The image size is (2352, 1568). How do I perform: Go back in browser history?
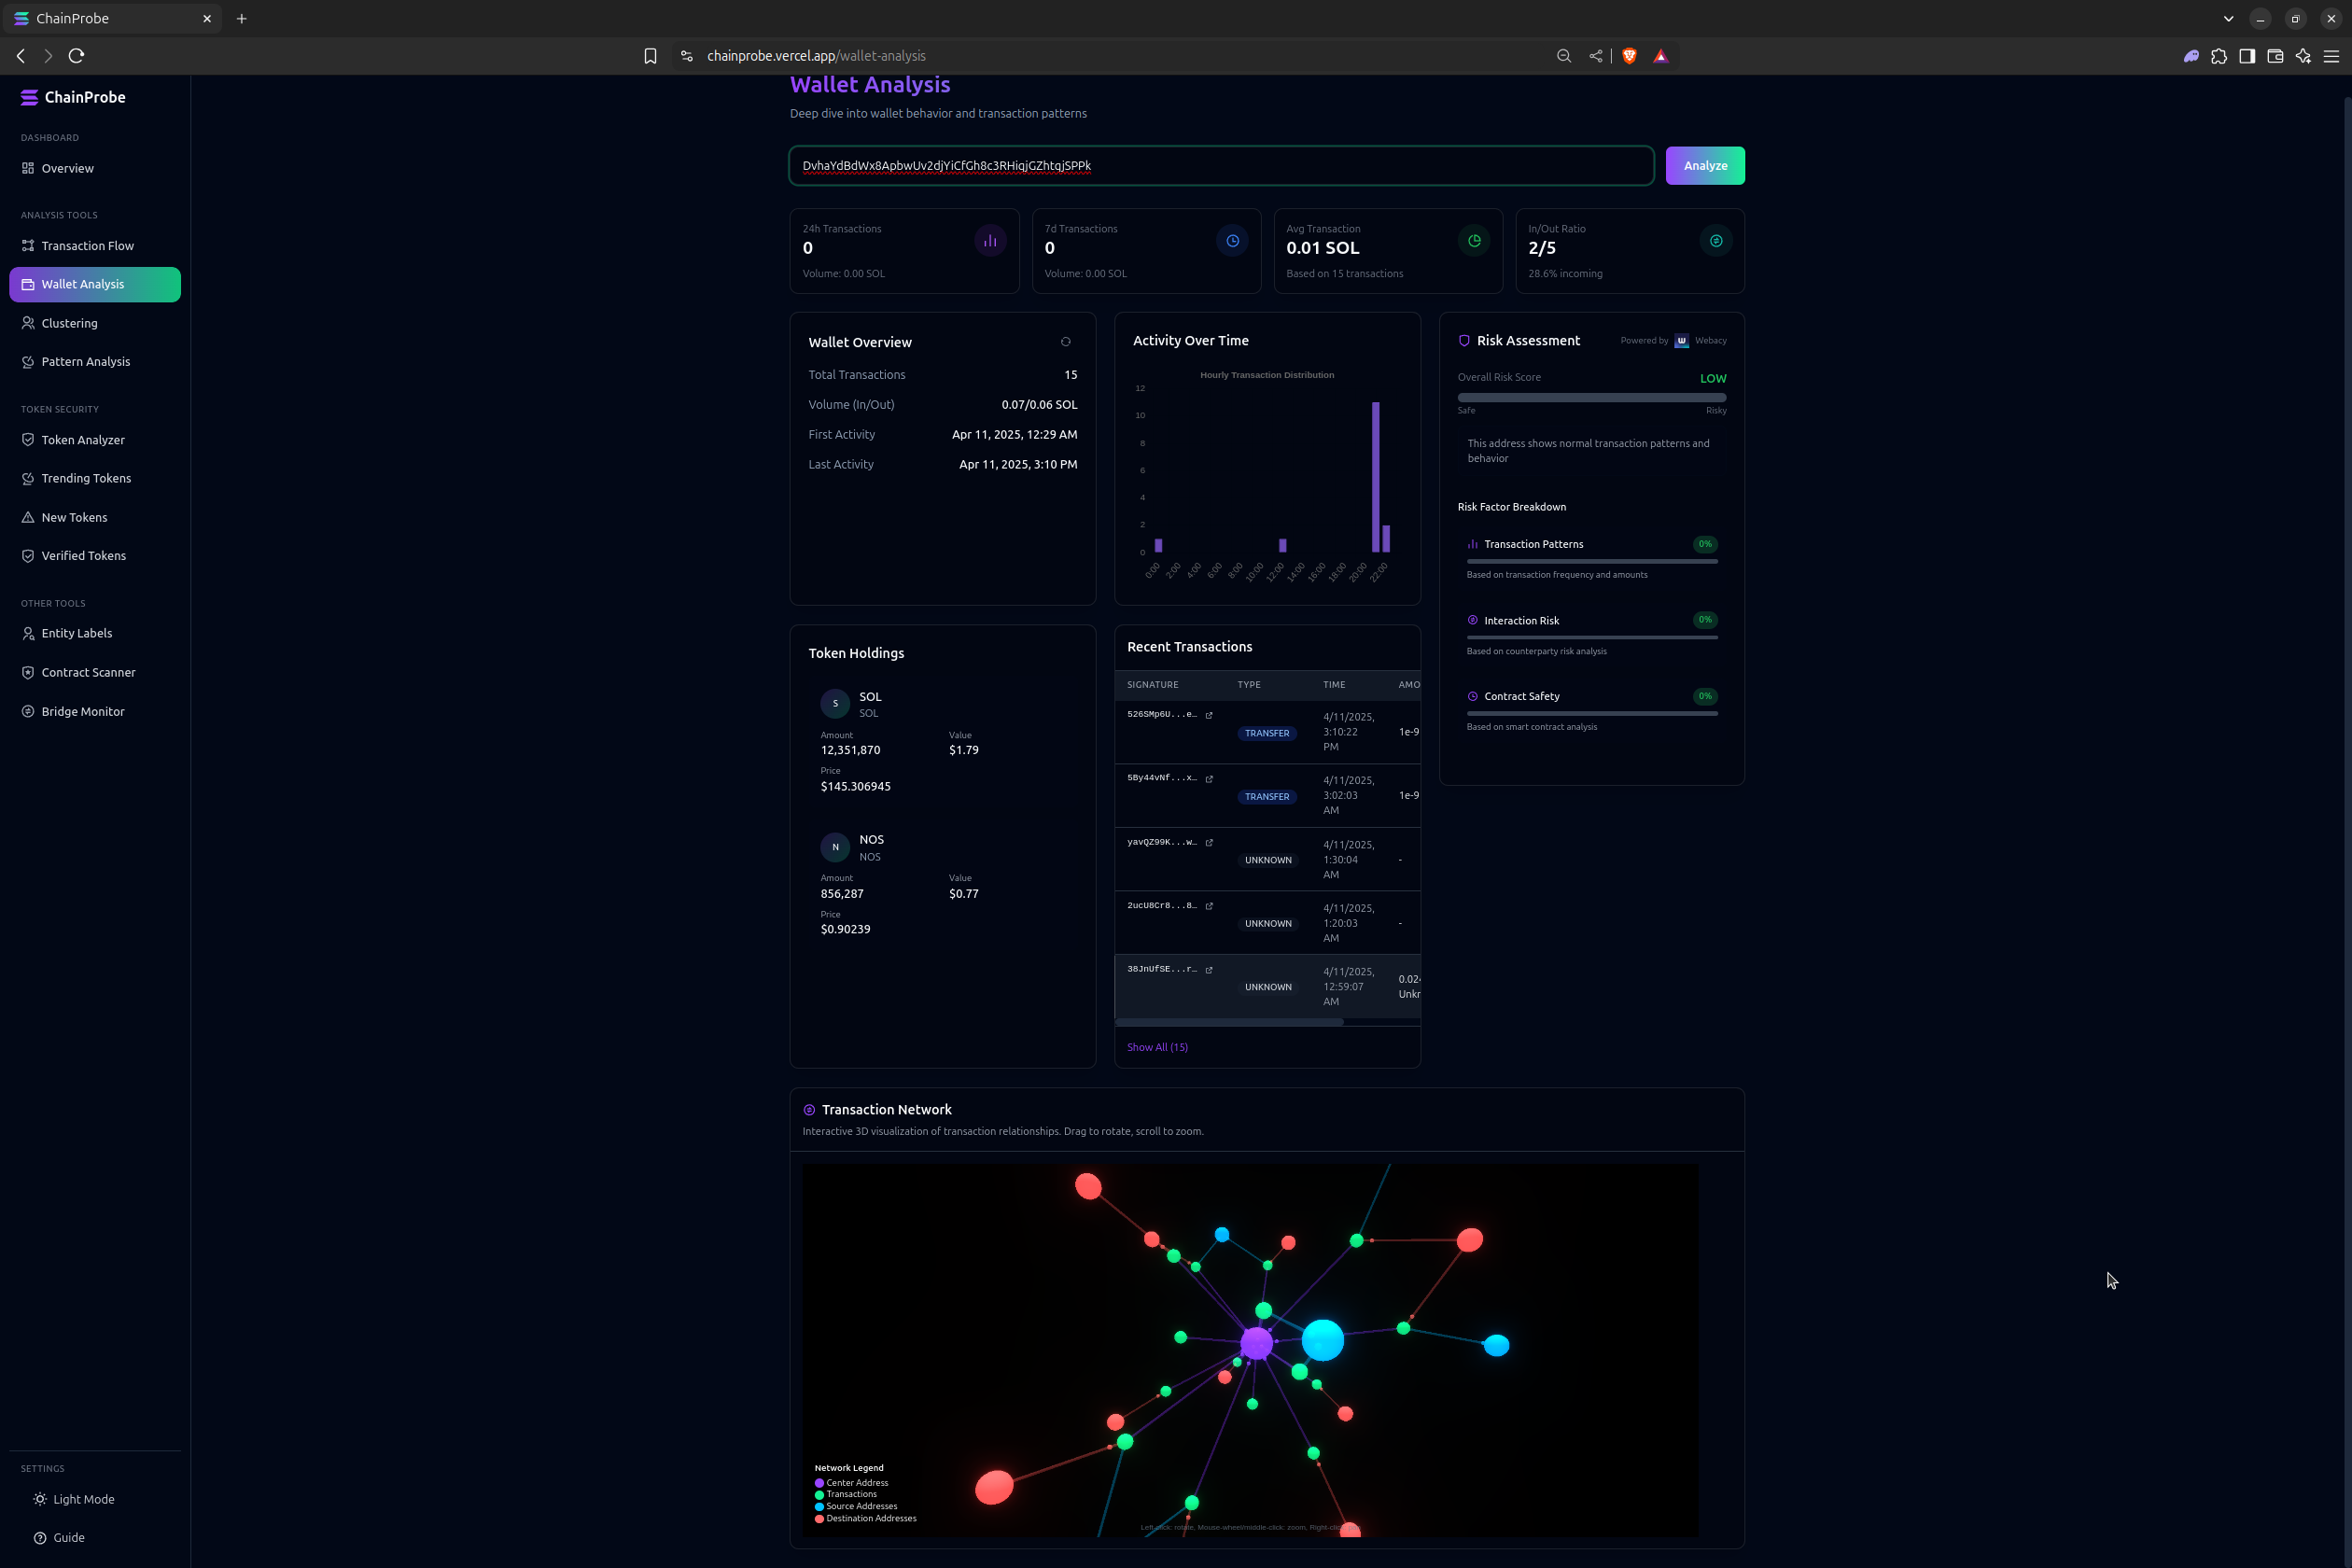21,56
